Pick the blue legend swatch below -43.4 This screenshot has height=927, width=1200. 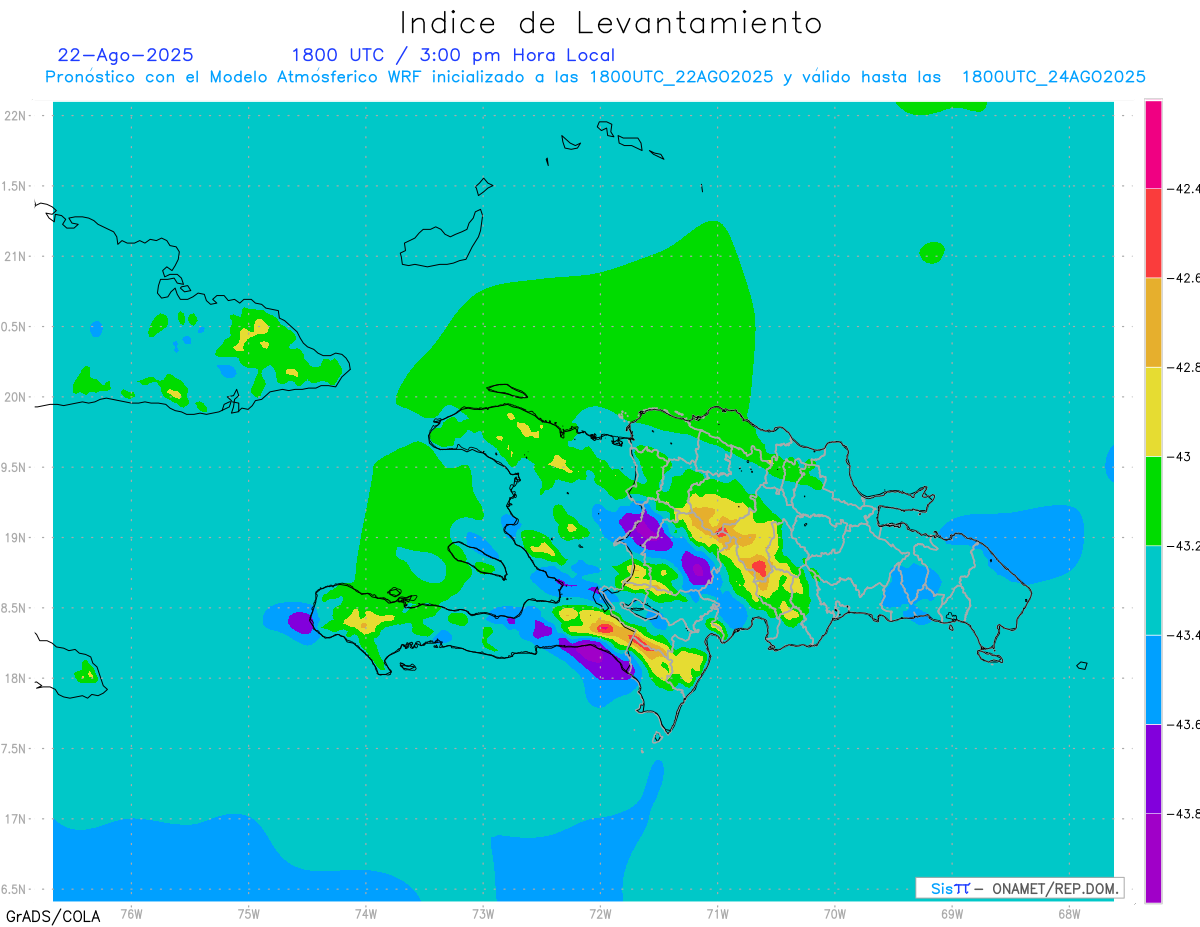tap(1153, 679)
